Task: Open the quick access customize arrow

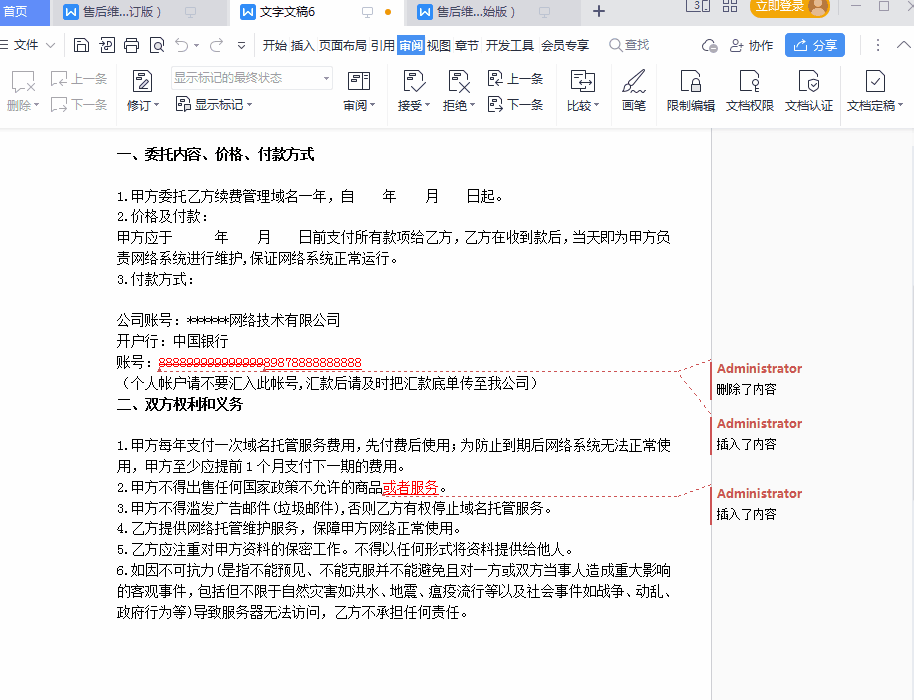Action: point(241,45)
